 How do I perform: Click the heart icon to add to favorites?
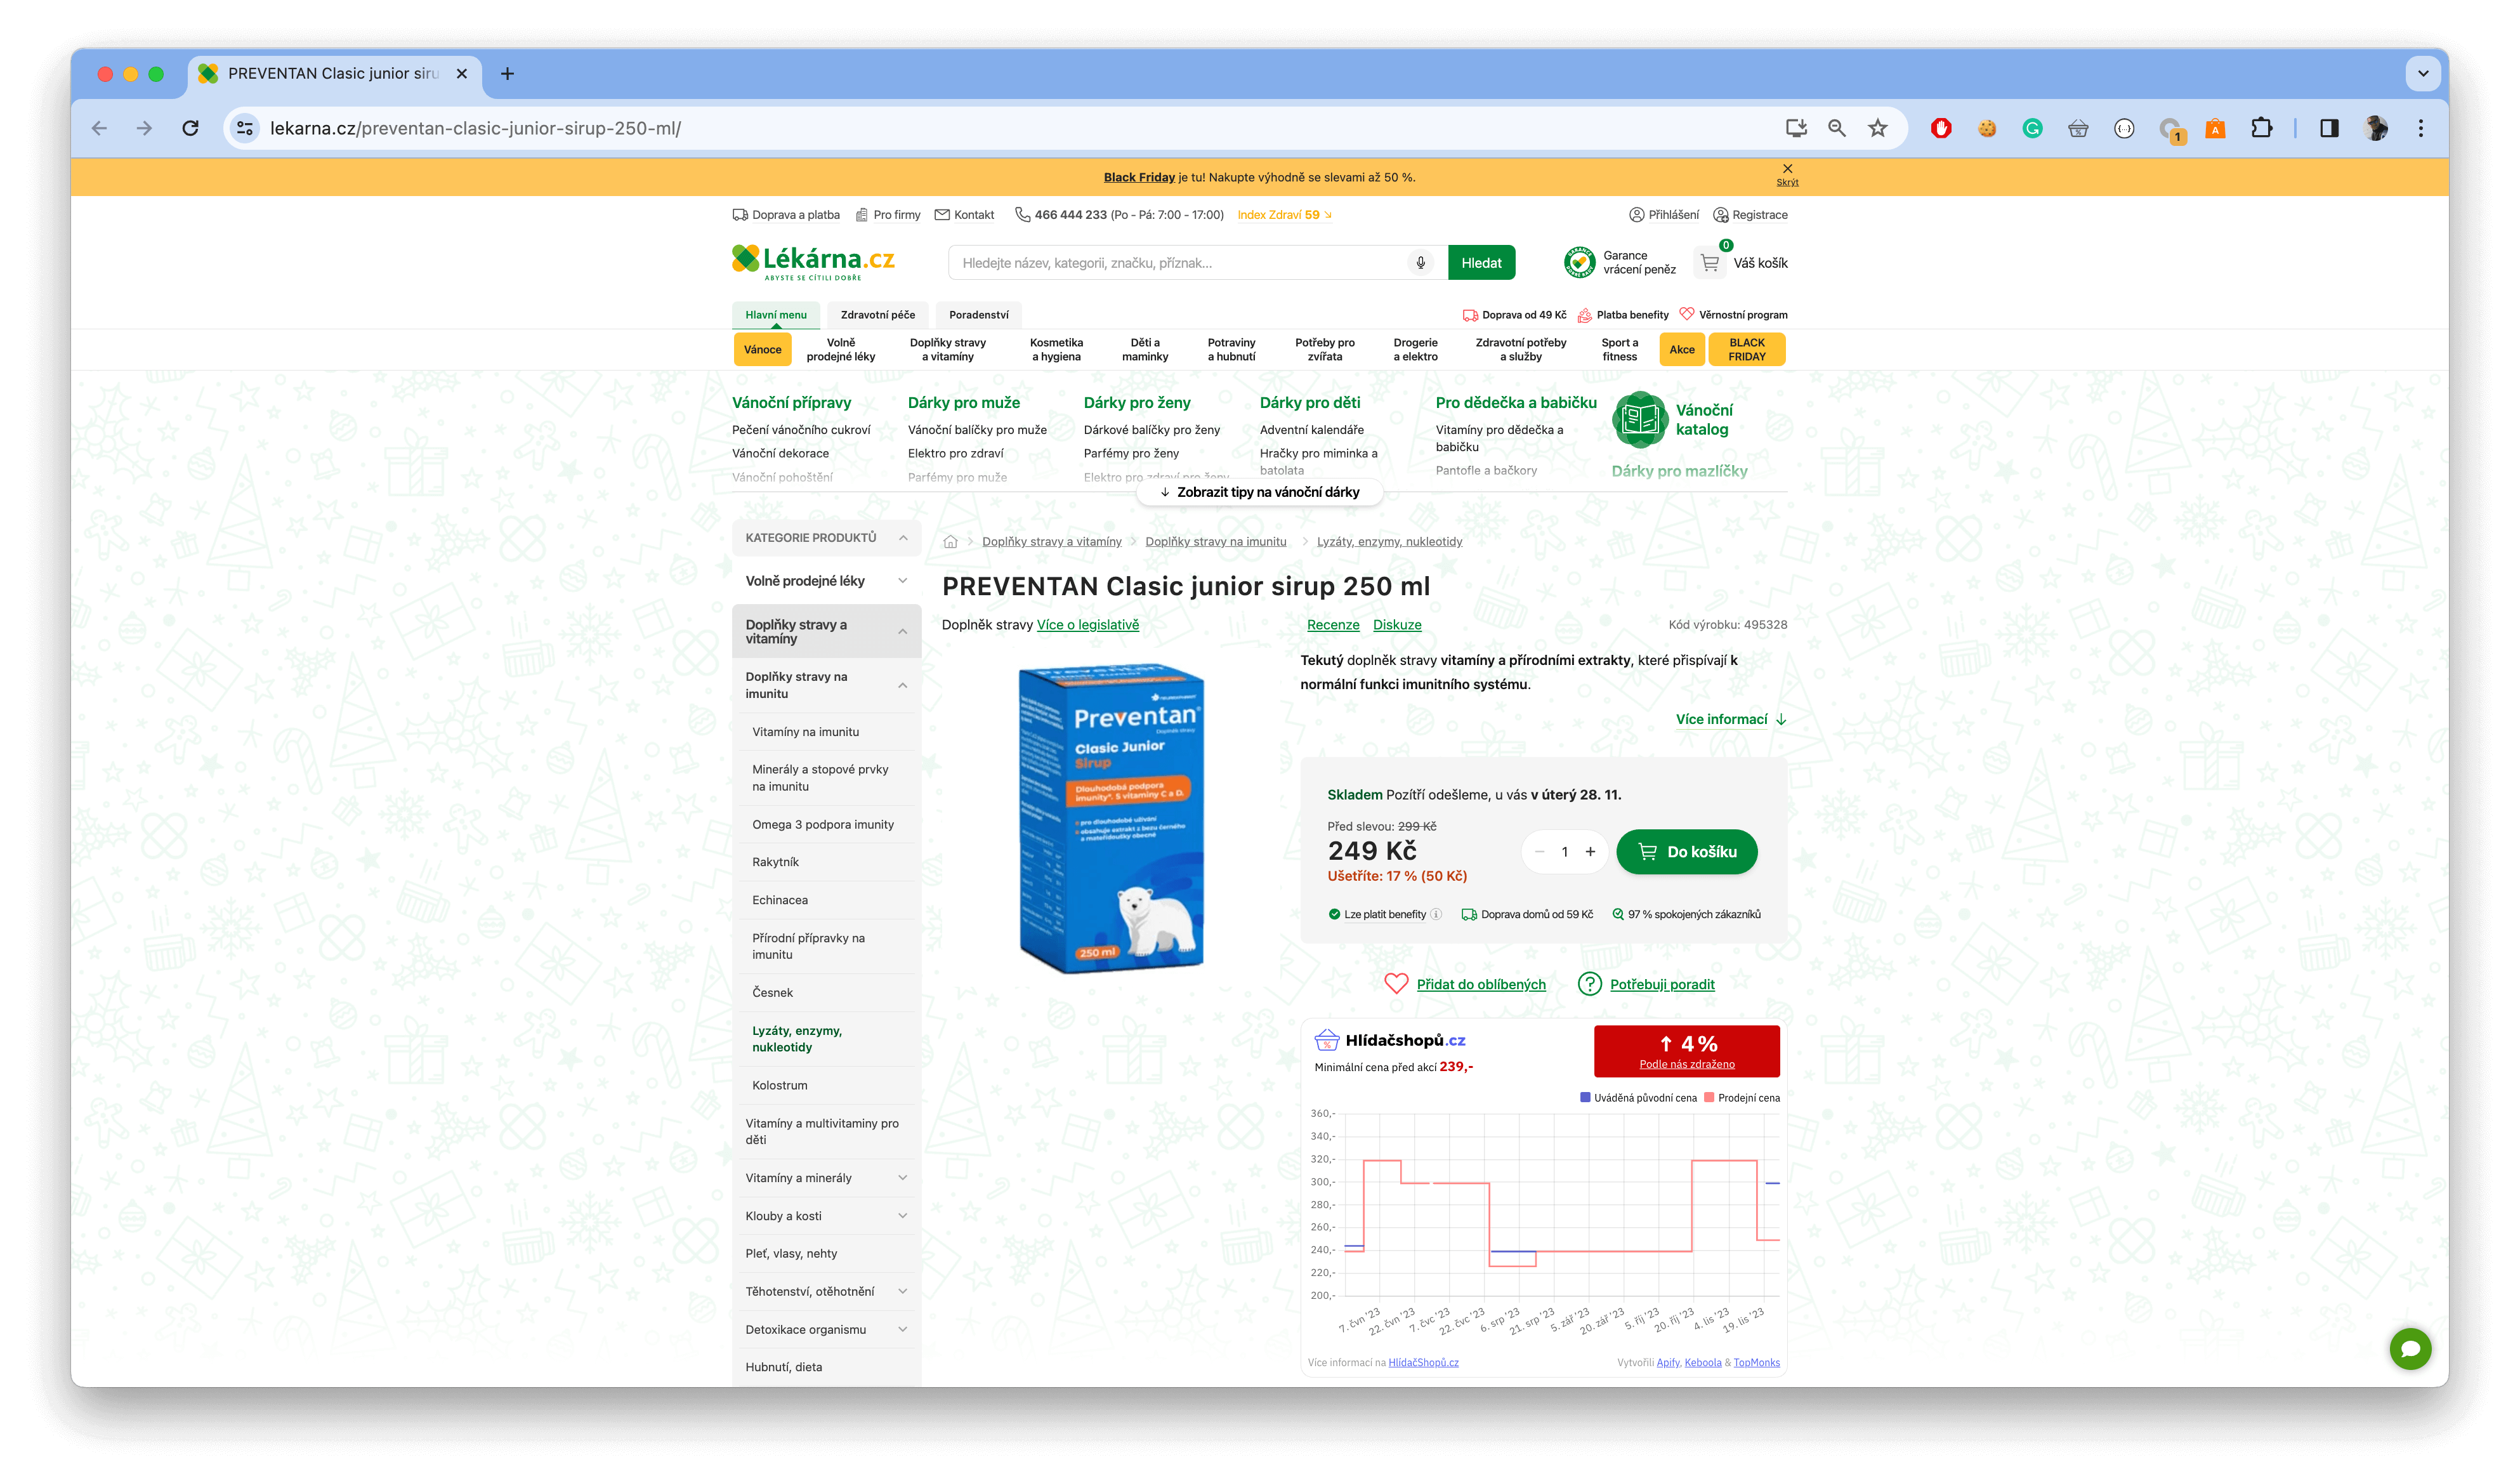[x=1397, y=984]
